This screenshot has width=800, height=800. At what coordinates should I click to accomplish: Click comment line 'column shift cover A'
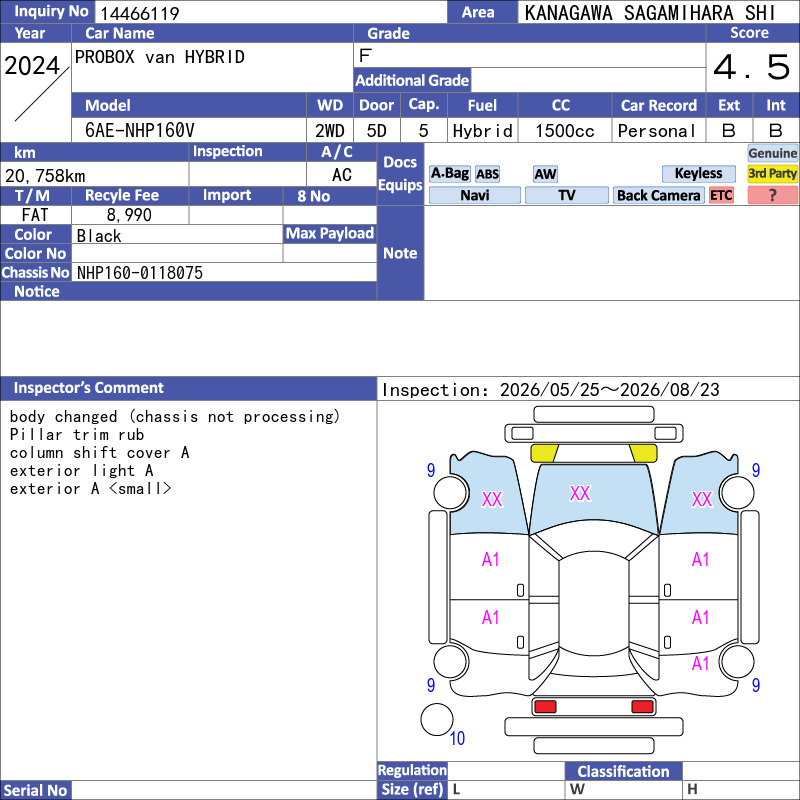[x=99, y=453]
